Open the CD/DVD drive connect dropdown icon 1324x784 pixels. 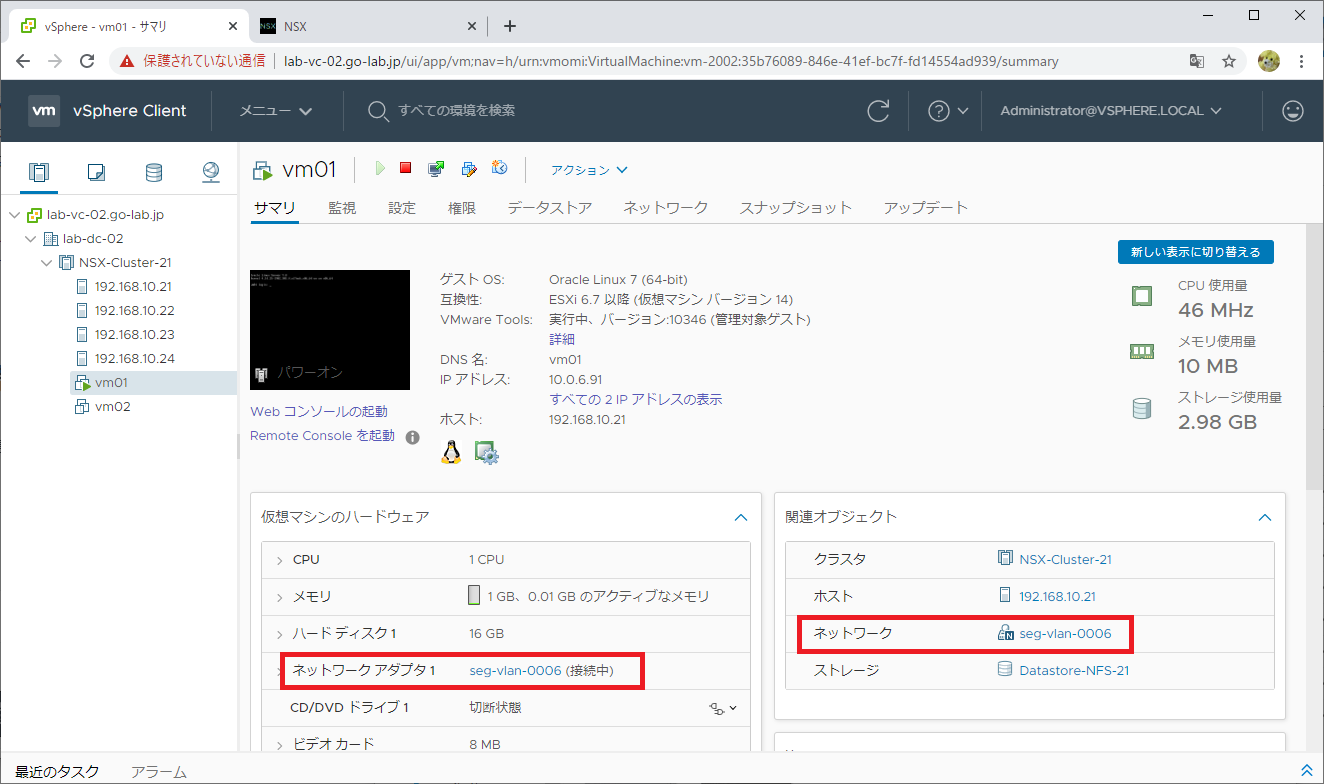tap(723, 708)
